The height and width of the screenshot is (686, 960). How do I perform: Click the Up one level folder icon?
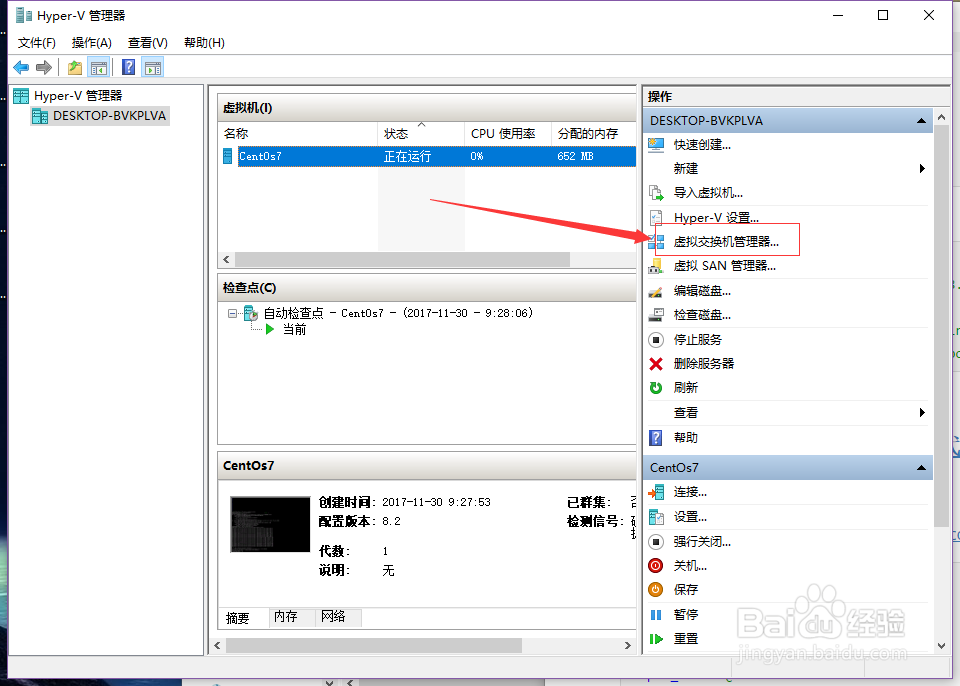(x=75, y=67)
